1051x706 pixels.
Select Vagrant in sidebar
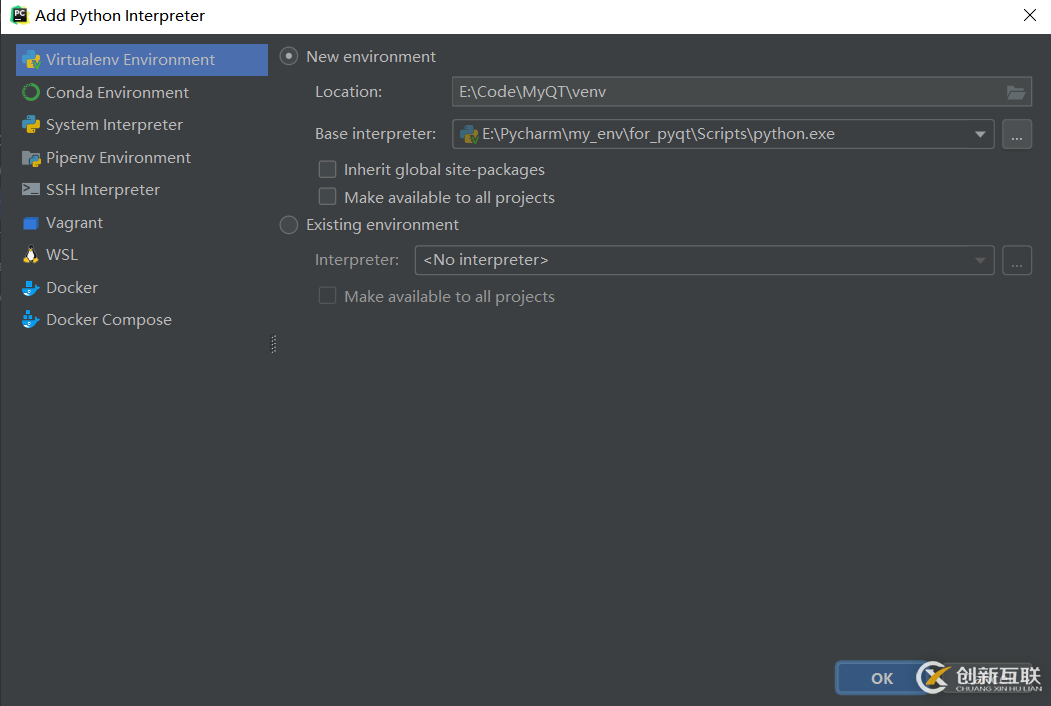click(141, 223)
